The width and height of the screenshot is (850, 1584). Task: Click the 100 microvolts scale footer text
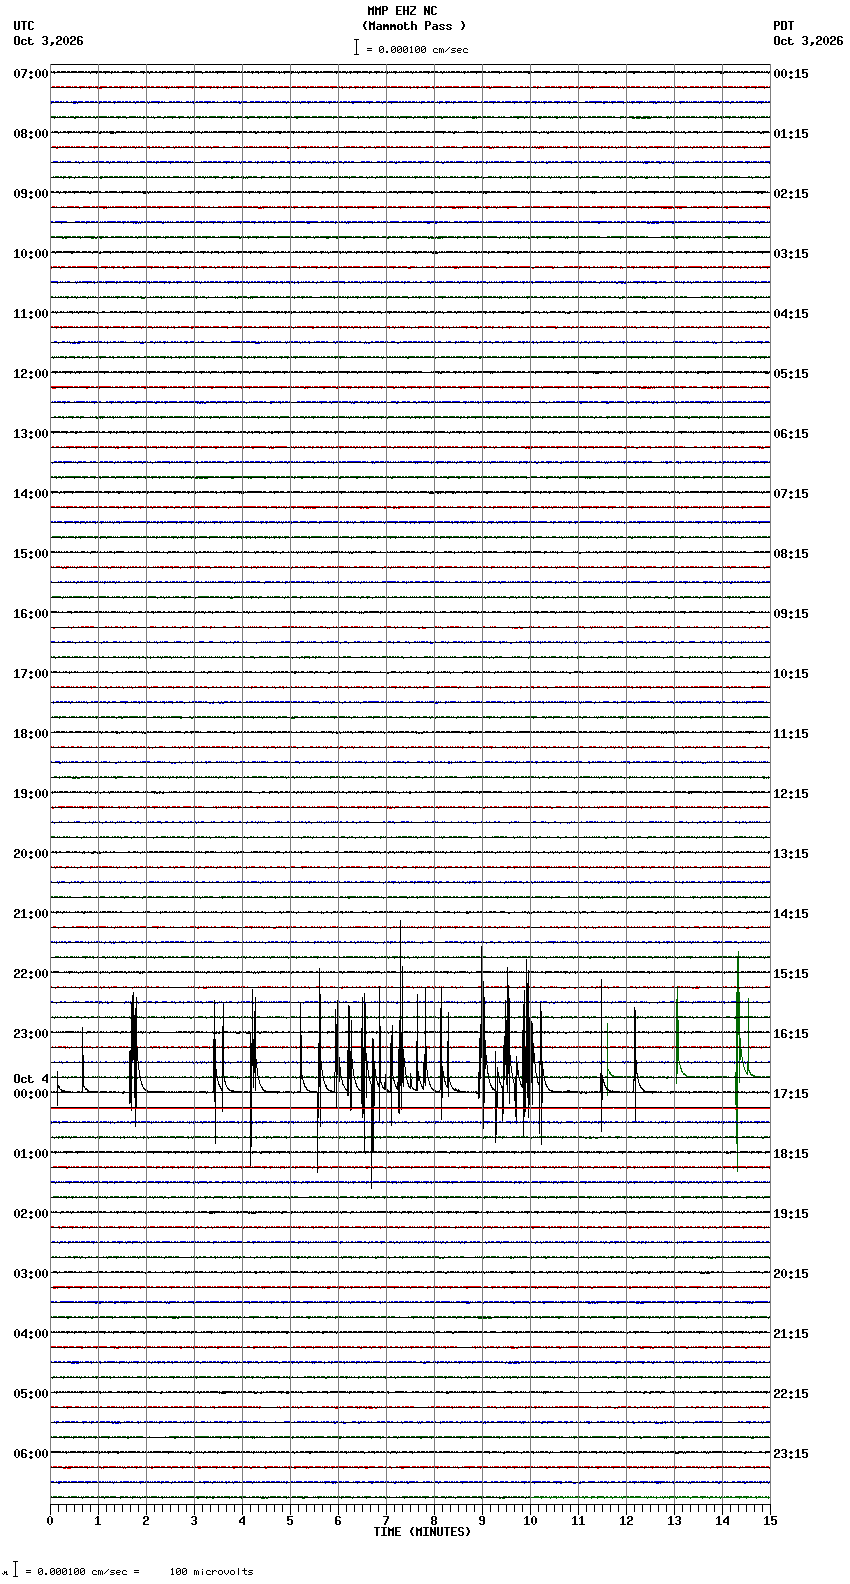point(211,1572)
